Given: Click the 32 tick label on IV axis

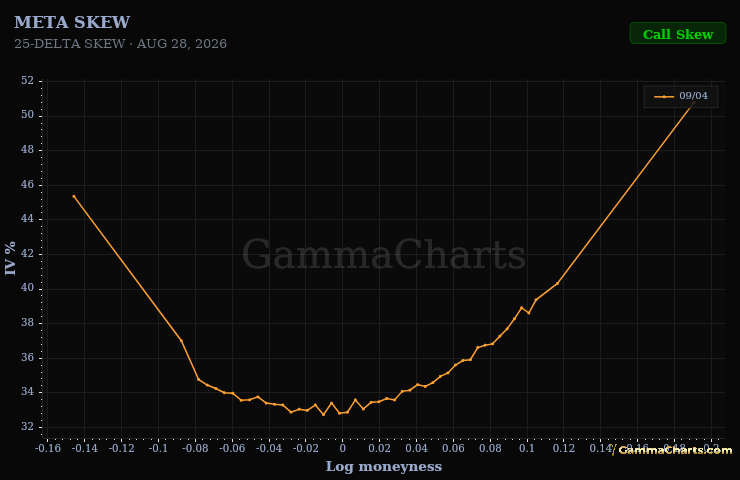Looking at the screenshot, I should (x=27, y=427).
